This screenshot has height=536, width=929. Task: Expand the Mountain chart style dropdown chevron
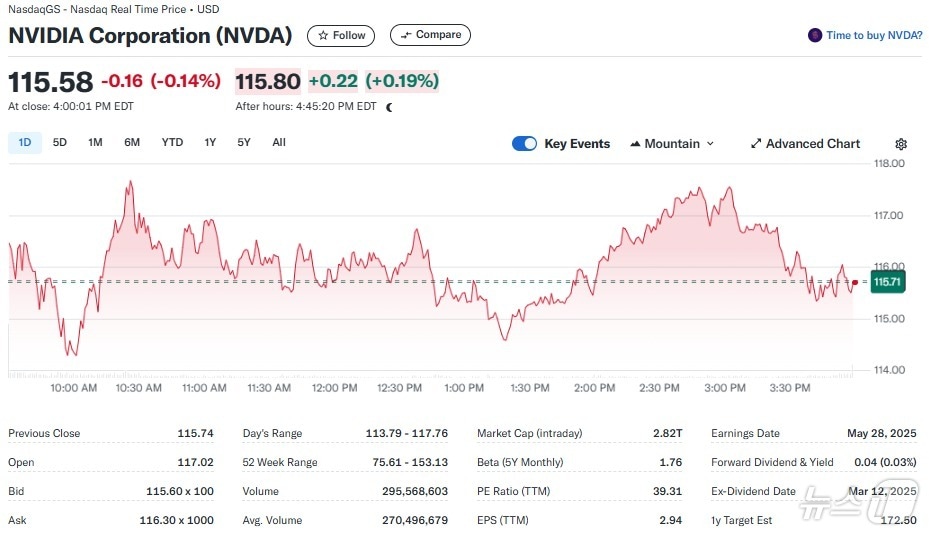click(x=711, y=144)
